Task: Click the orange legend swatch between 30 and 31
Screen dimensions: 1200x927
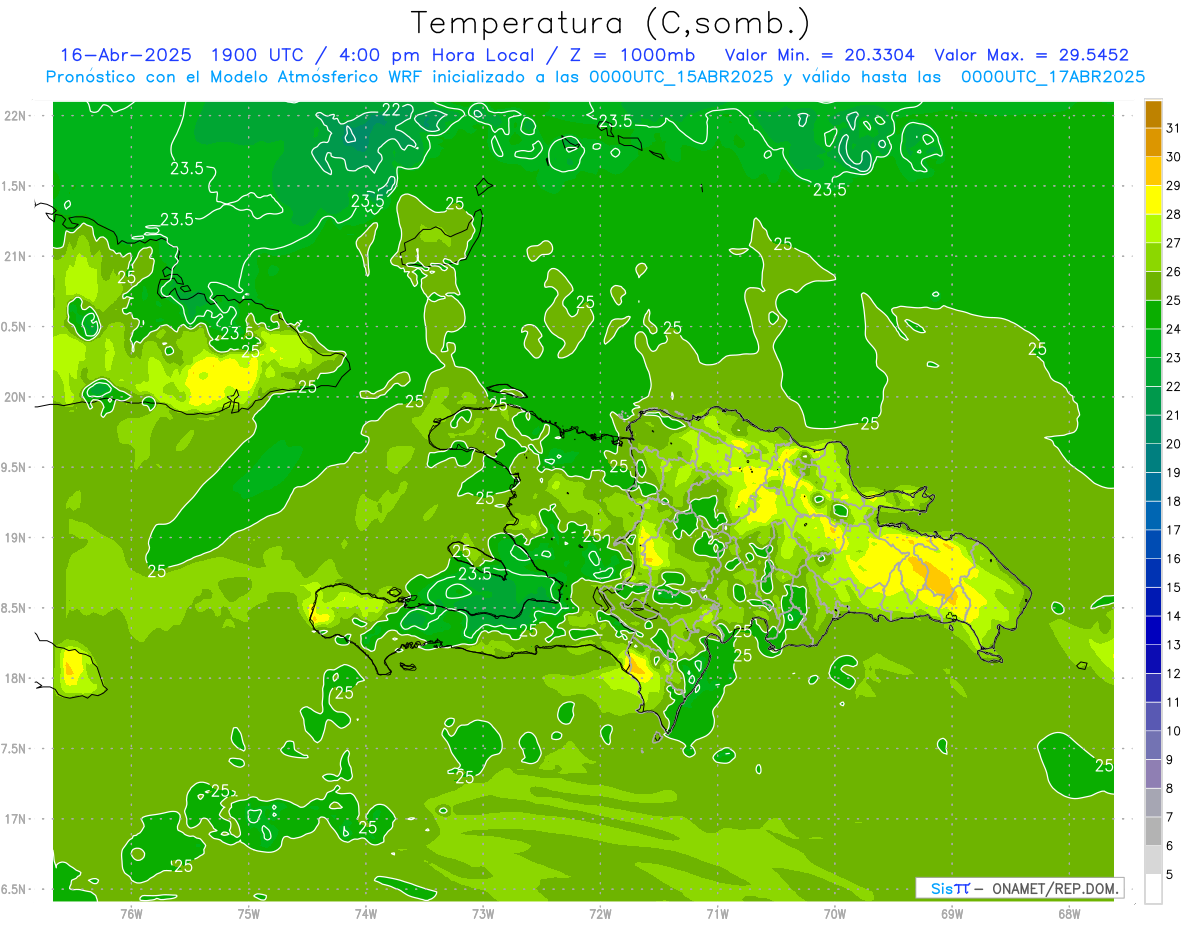Action: (x=1153, y=143)
